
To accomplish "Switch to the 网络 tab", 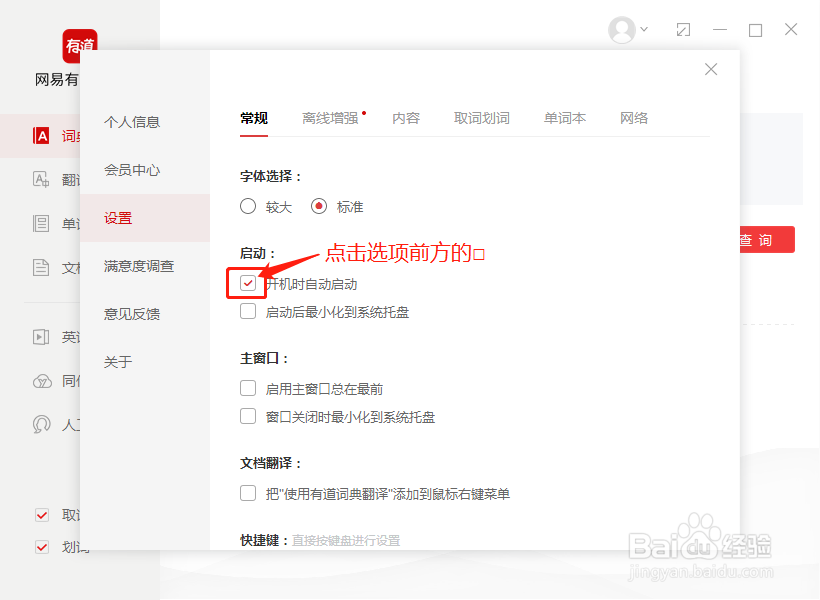I will pos(634,118).
